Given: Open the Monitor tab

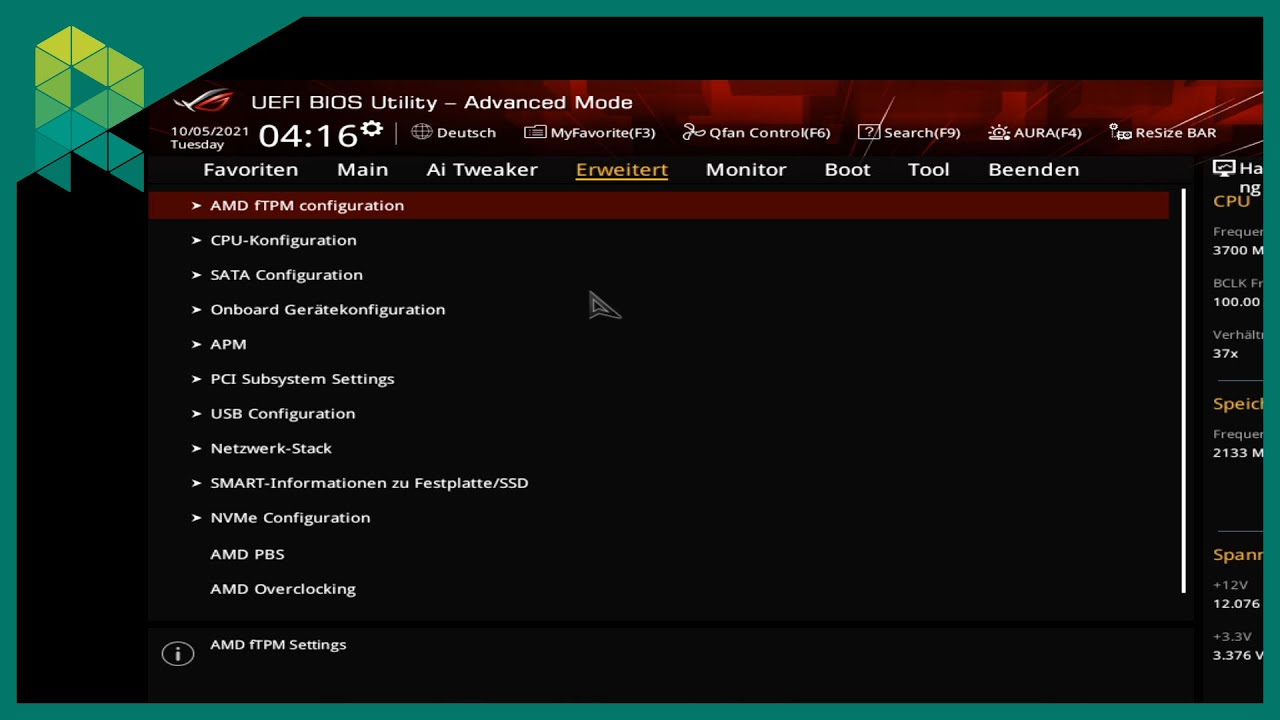Looking at the screenshot, I should click(x=746, y=169).
